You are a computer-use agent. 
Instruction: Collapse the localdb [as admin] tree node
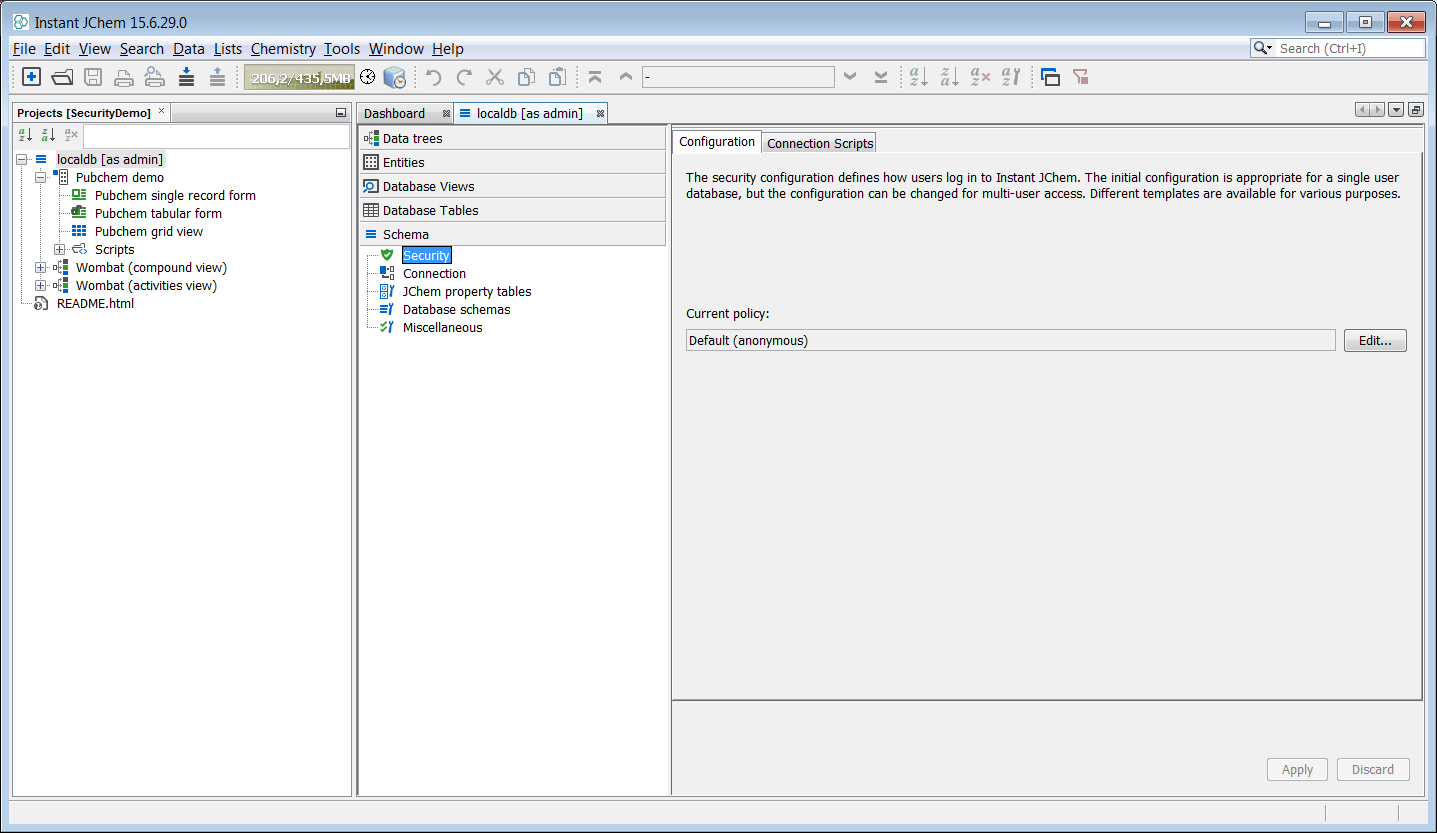click(x=22, y=160)
